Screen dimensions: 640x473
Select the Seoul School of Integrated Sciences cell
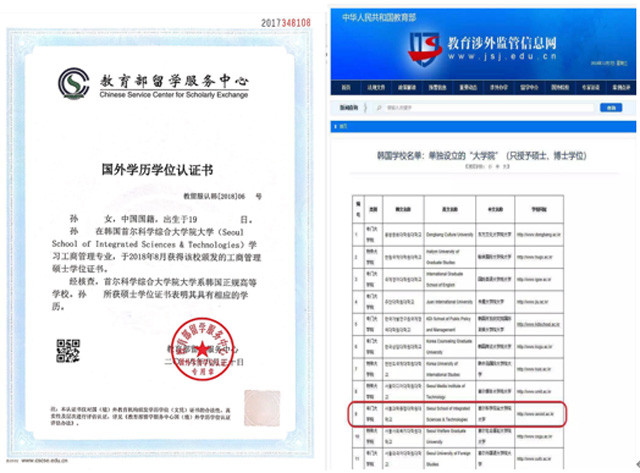pyautogui.click(x=450, y=414)
